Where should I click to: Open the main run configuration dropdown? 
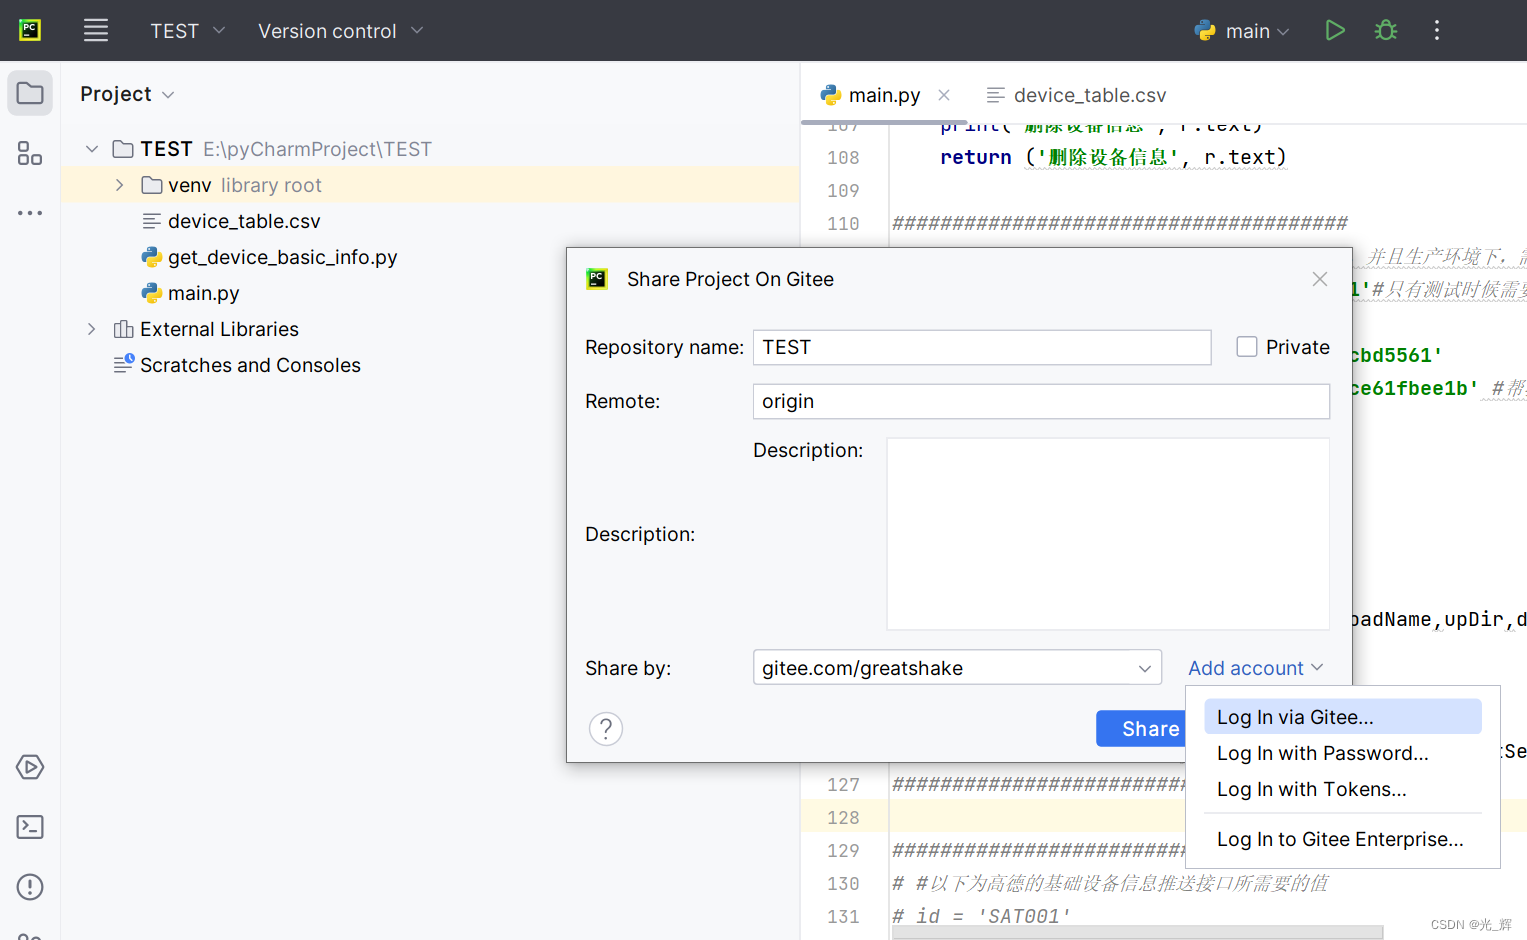point(1242,31)
